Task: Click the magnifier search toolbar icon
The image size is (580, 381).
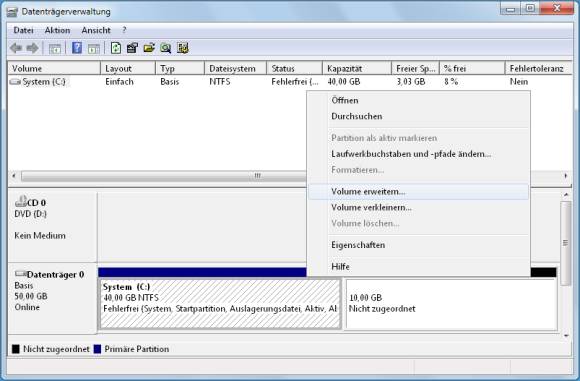Action: click(x=166, y=48)
